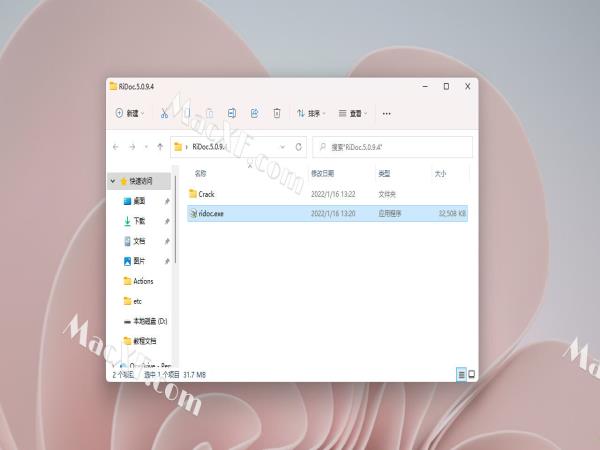
Task: Open Downloads (下载) in sidebar
Action: [x=139, y=221]
